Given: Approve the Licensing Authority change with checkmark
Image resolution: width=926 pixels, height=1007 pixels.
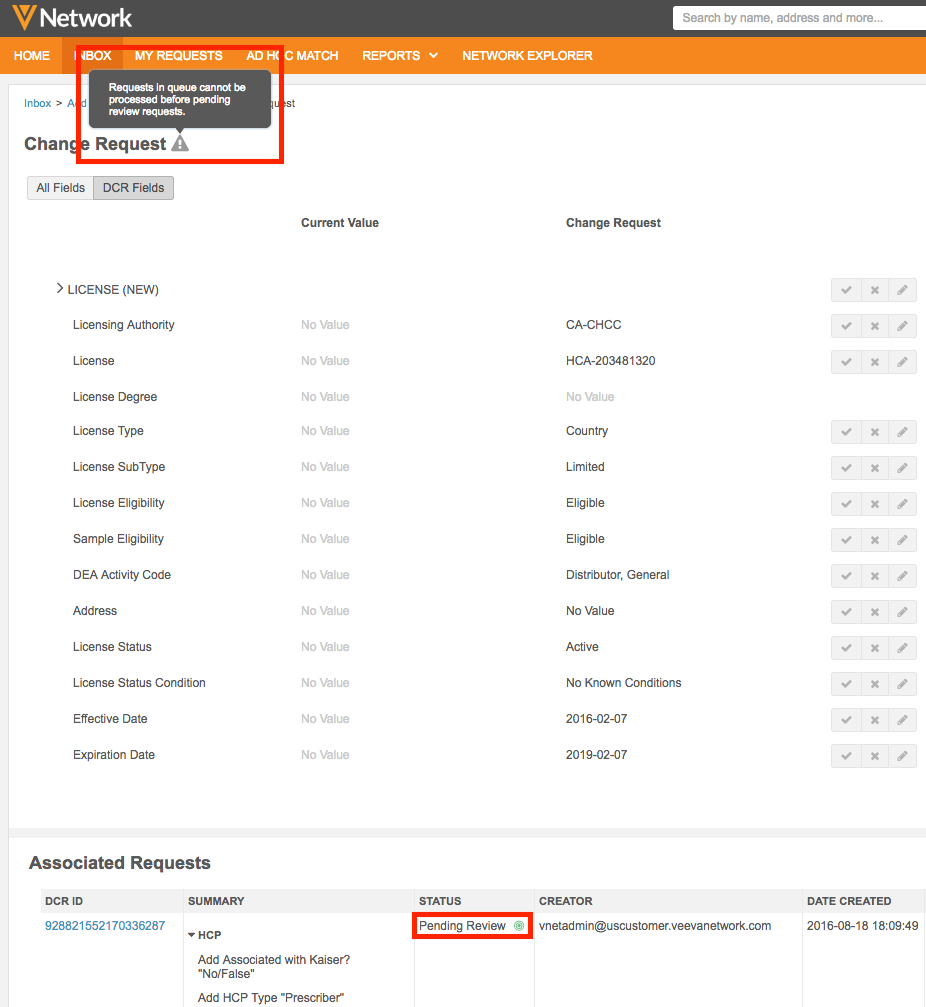Looking at the screenshot, I should click(846, 326).
